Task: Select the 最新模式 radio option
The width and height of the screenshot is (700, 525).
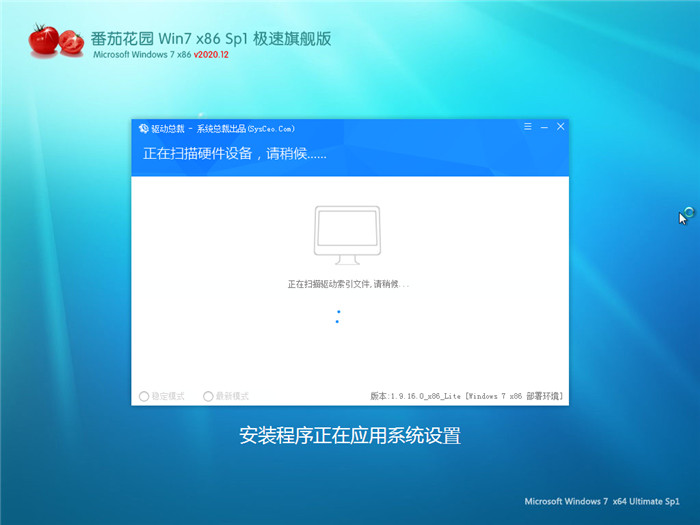Action: (x=226, y=396)
